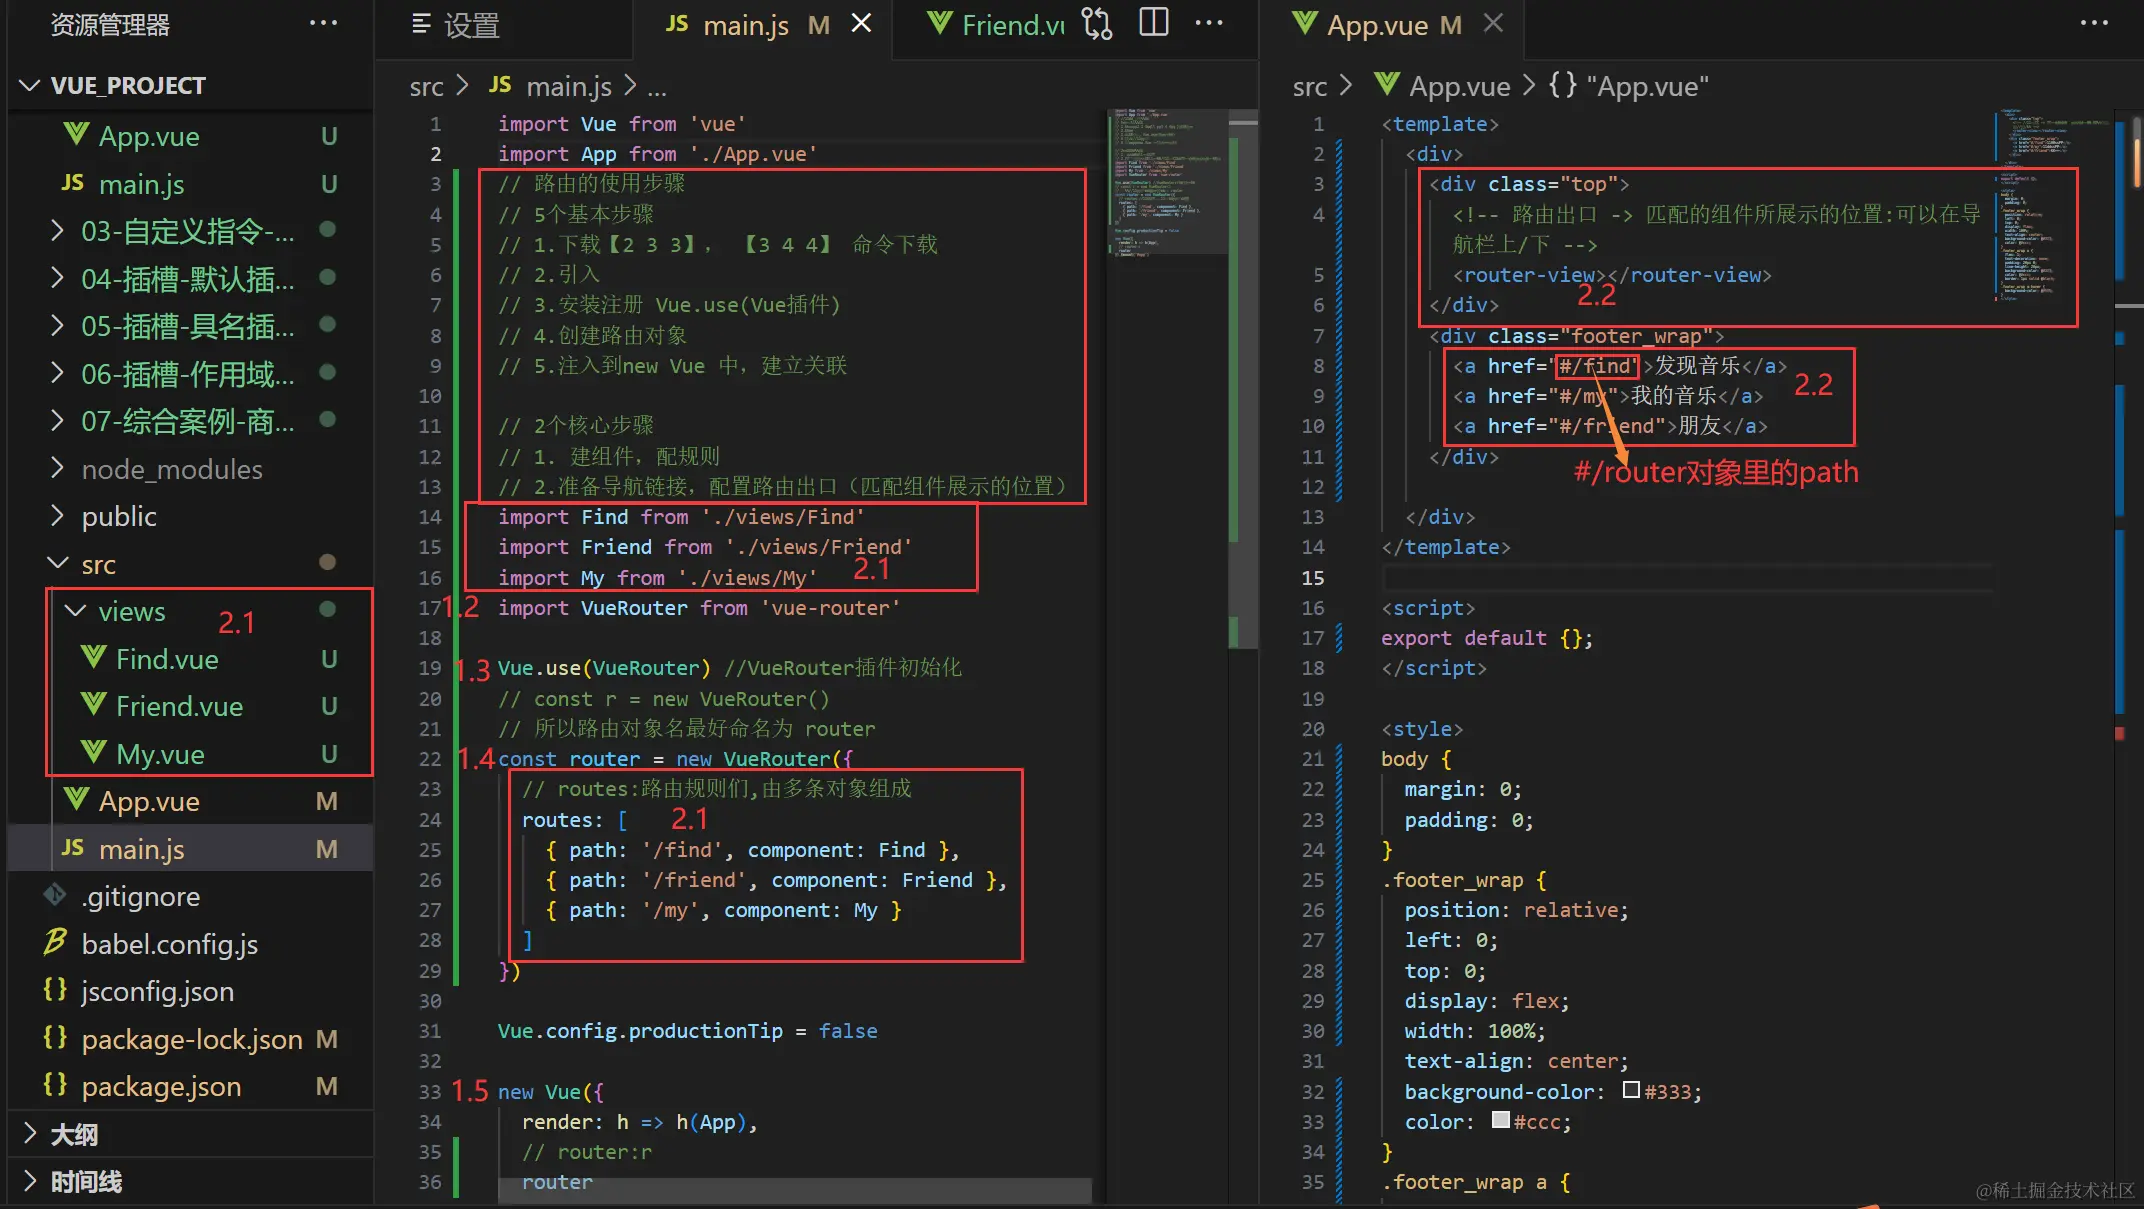Expand the 06-插槽-作用域 folder

click(57, 373)
